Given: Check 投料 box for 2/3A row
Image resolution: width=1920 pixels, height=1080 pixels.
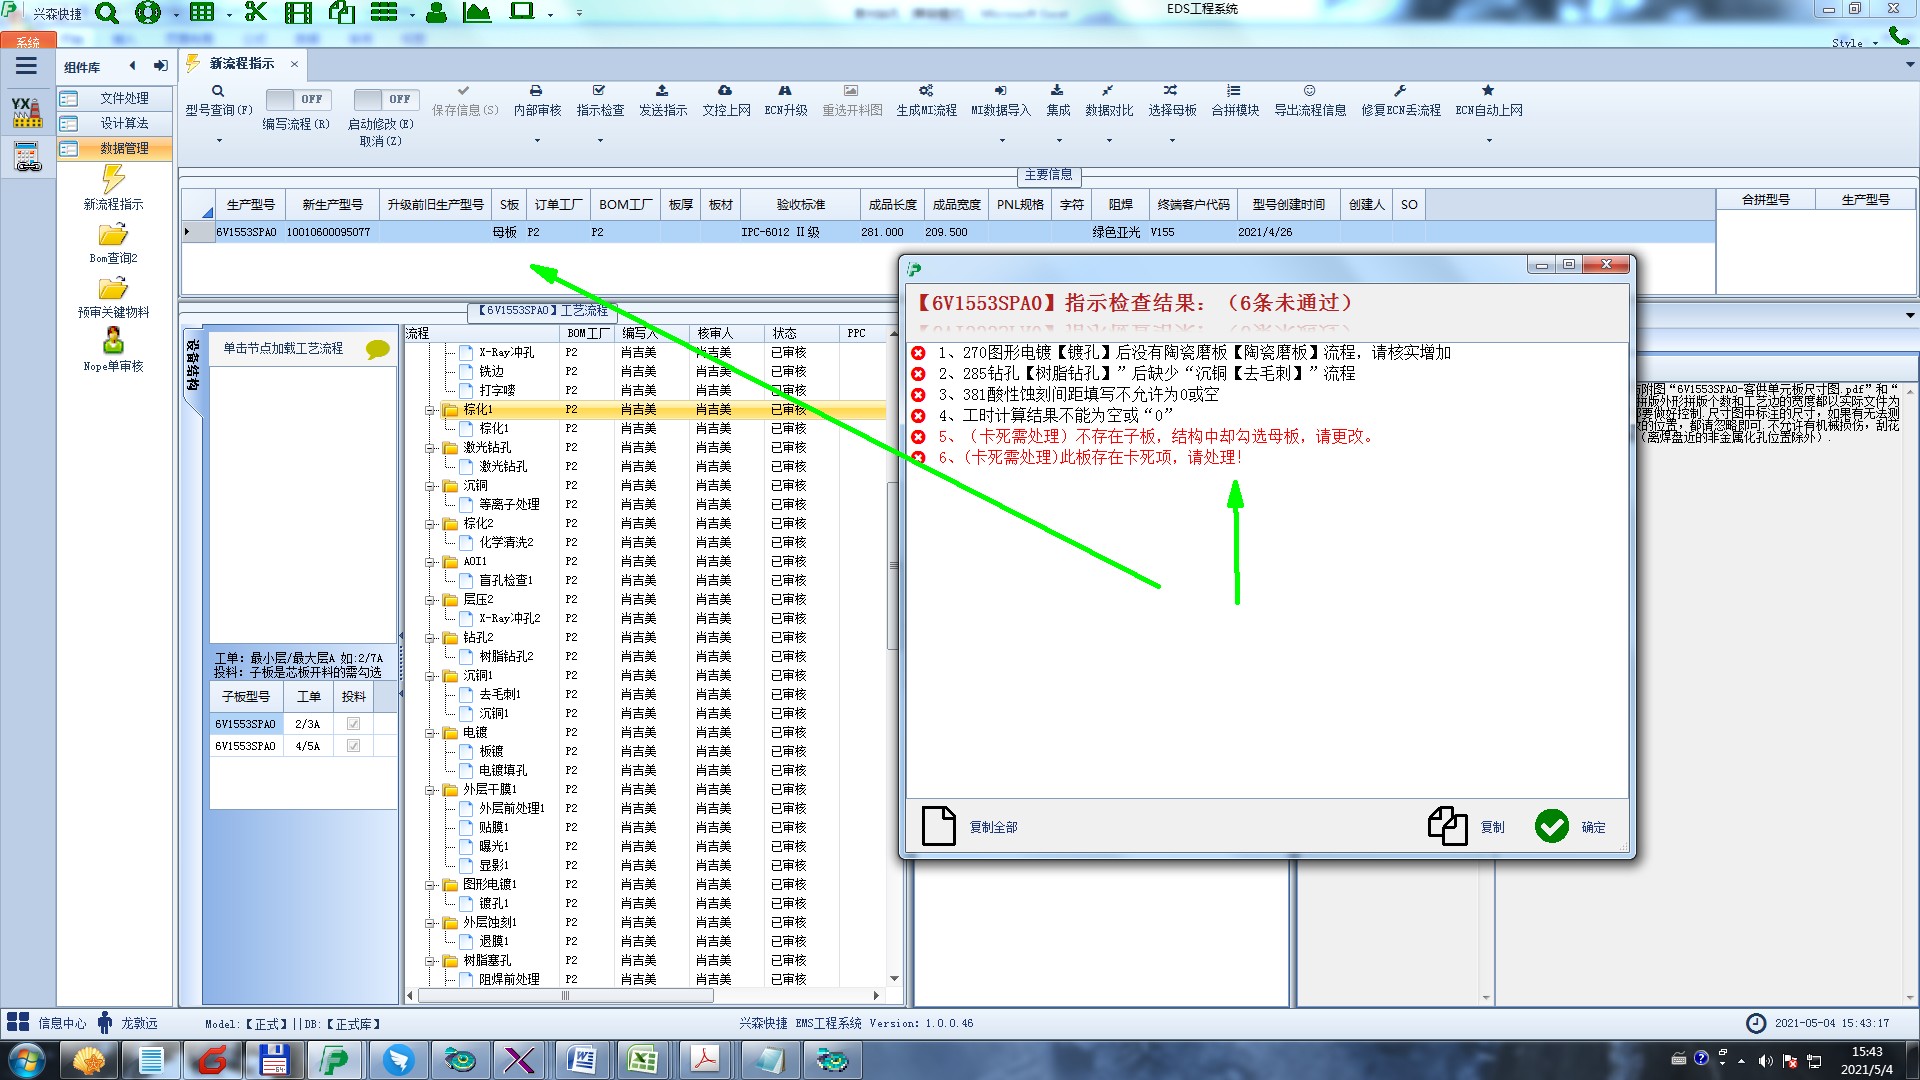Looking at the screenshot, I should coord(353,724).
